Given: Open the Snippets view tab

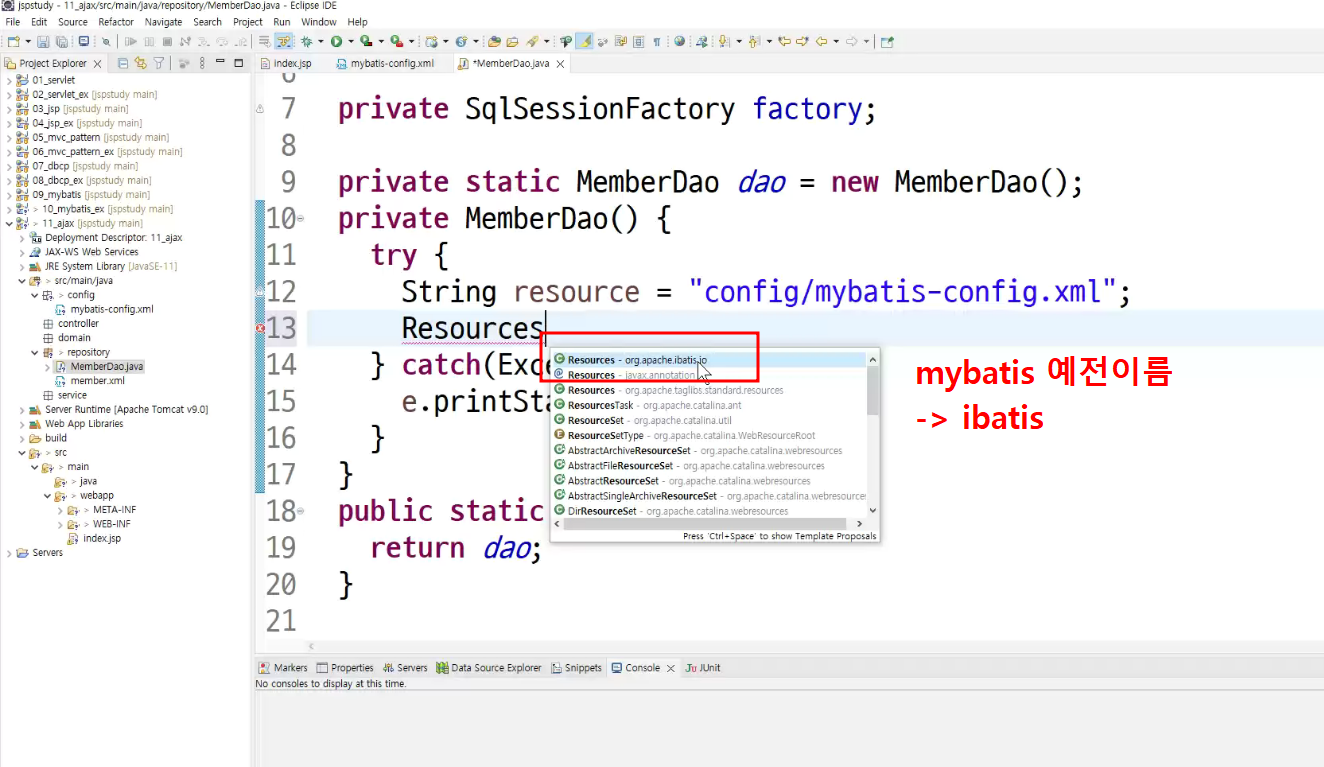Looking at the screenshot, I should point(577,668).
